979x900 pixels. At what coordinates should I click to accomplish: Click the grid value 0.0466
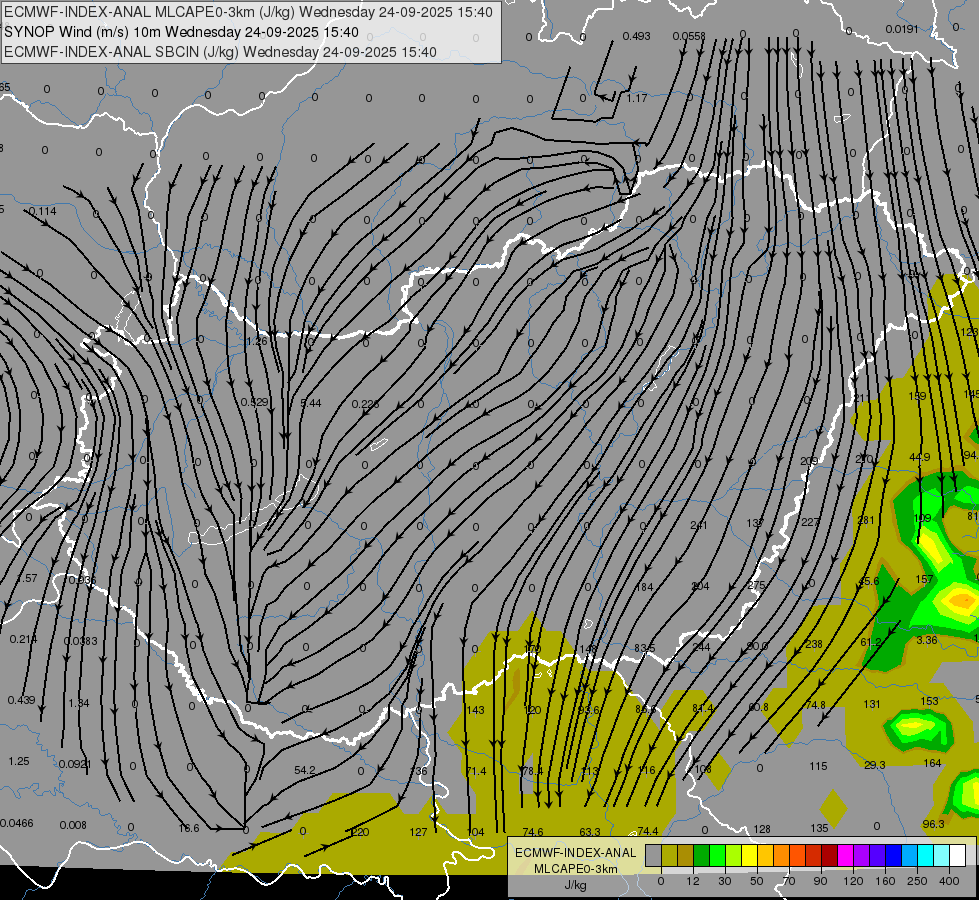click(x=17, y=823)
